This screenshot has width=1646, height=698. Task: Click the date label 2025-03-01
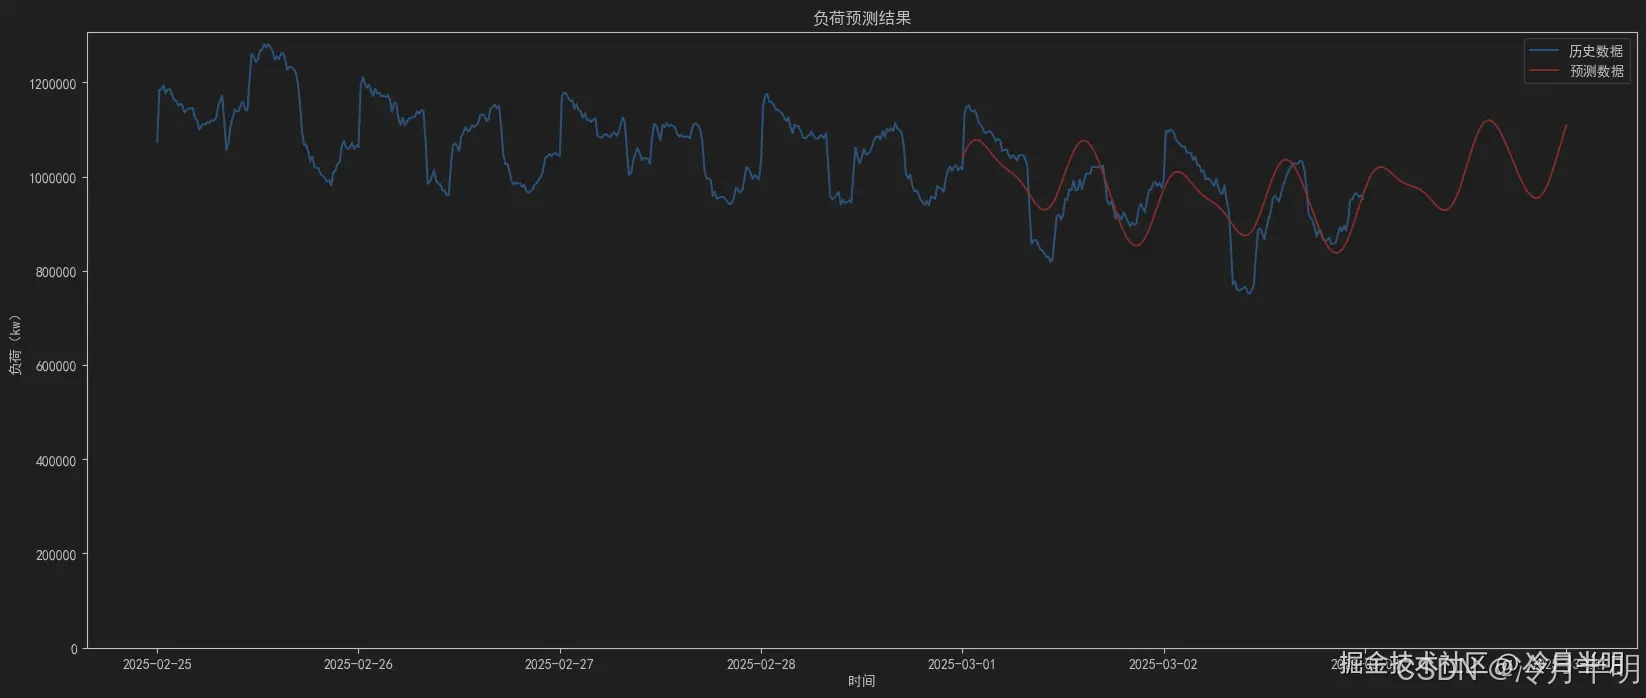(x=962, y=664)
